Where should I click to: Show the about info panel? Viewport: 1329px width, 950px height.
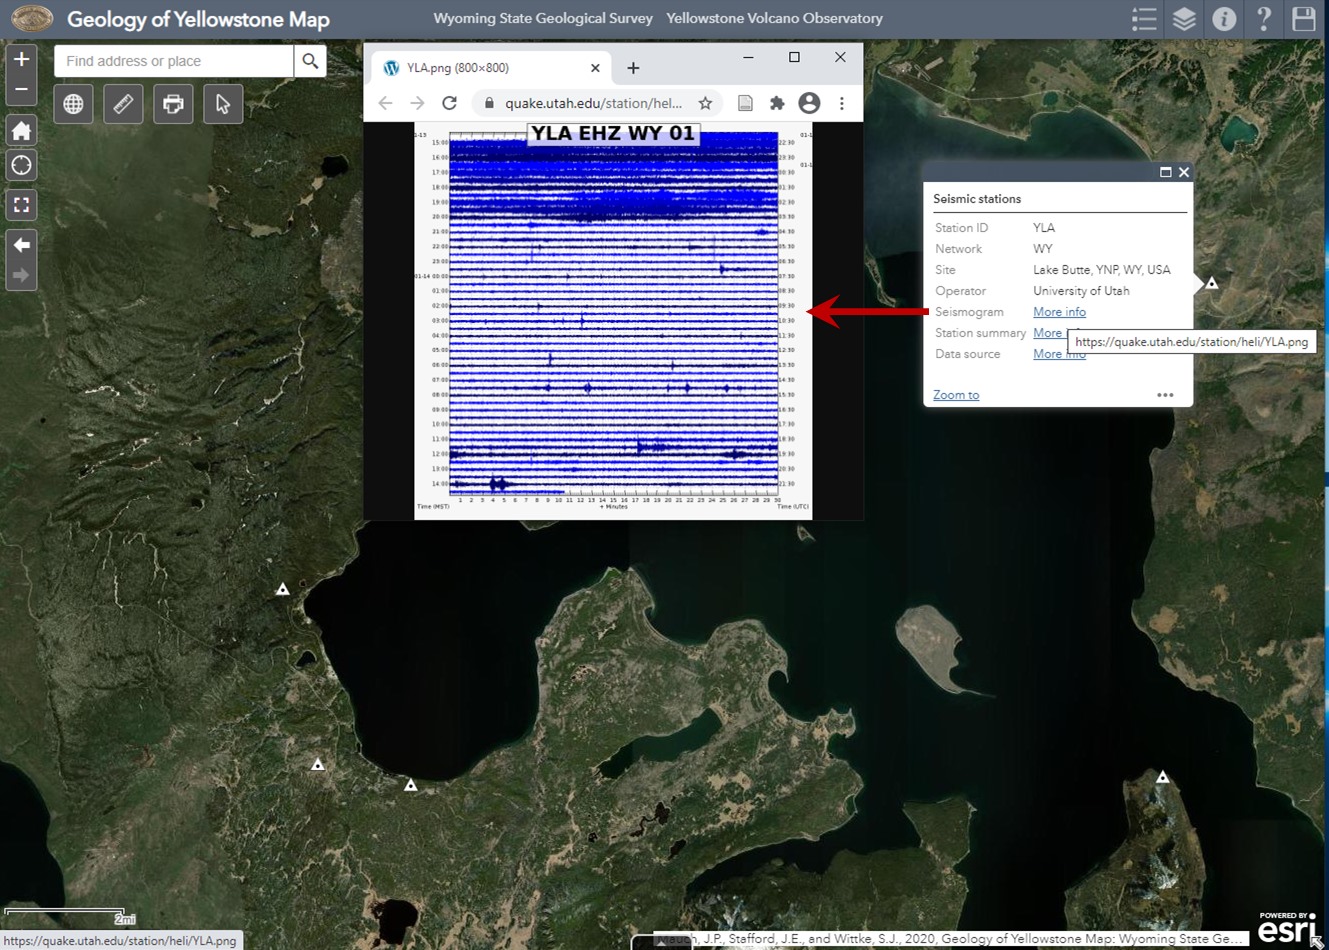1224,19
